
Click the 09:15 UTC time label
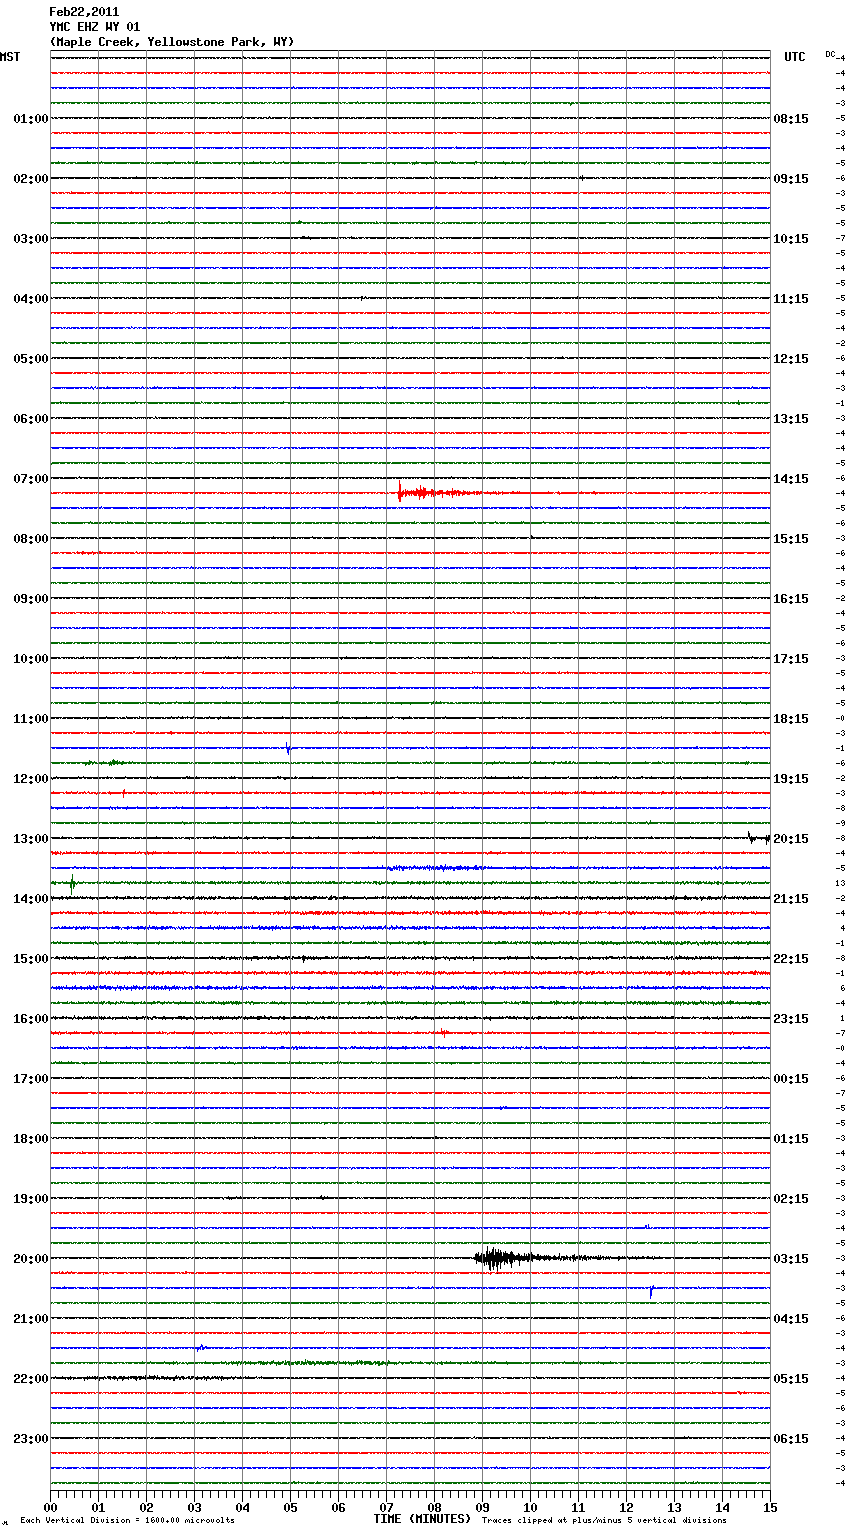[791, 179]
